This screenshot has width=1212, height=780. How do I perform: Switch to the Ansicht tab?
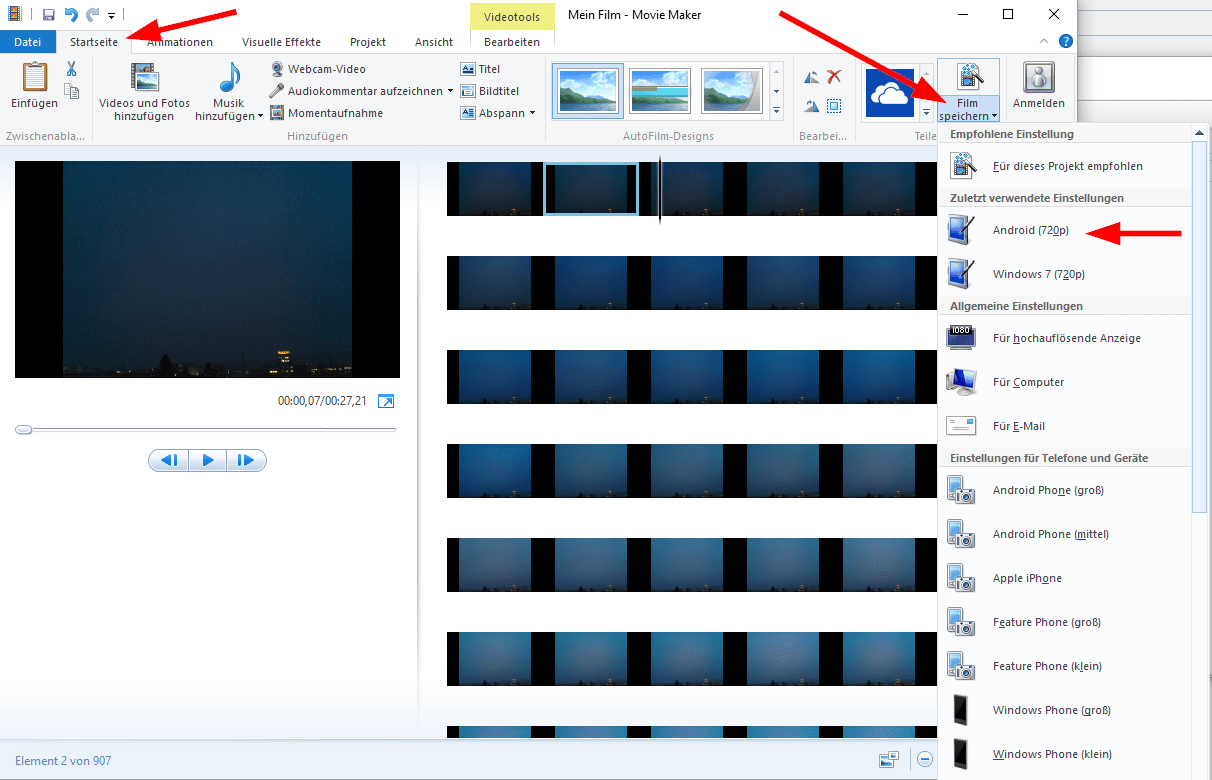[434, 42]
